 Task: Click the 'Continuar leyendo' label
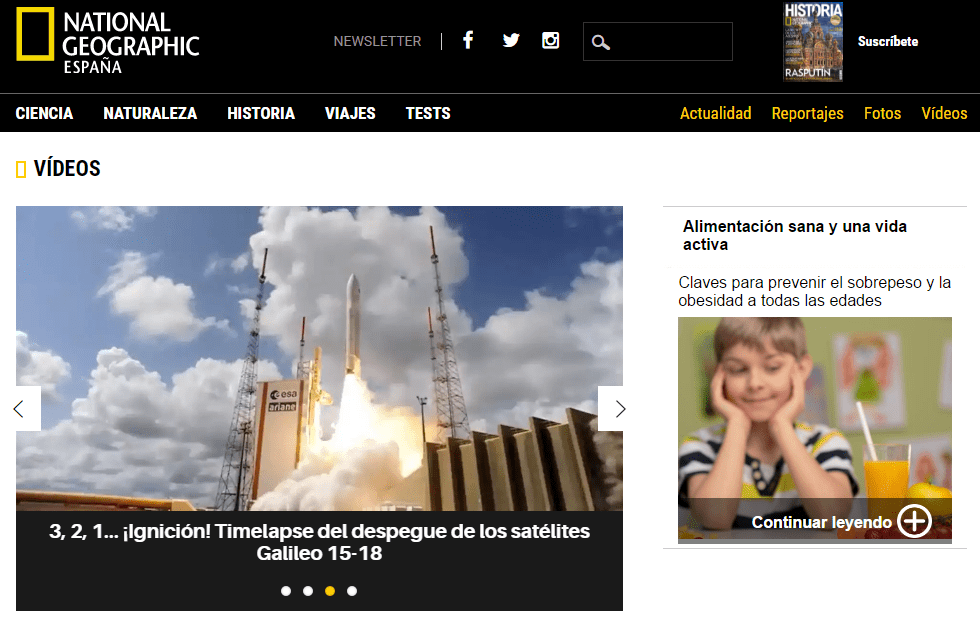pos(821,522)
